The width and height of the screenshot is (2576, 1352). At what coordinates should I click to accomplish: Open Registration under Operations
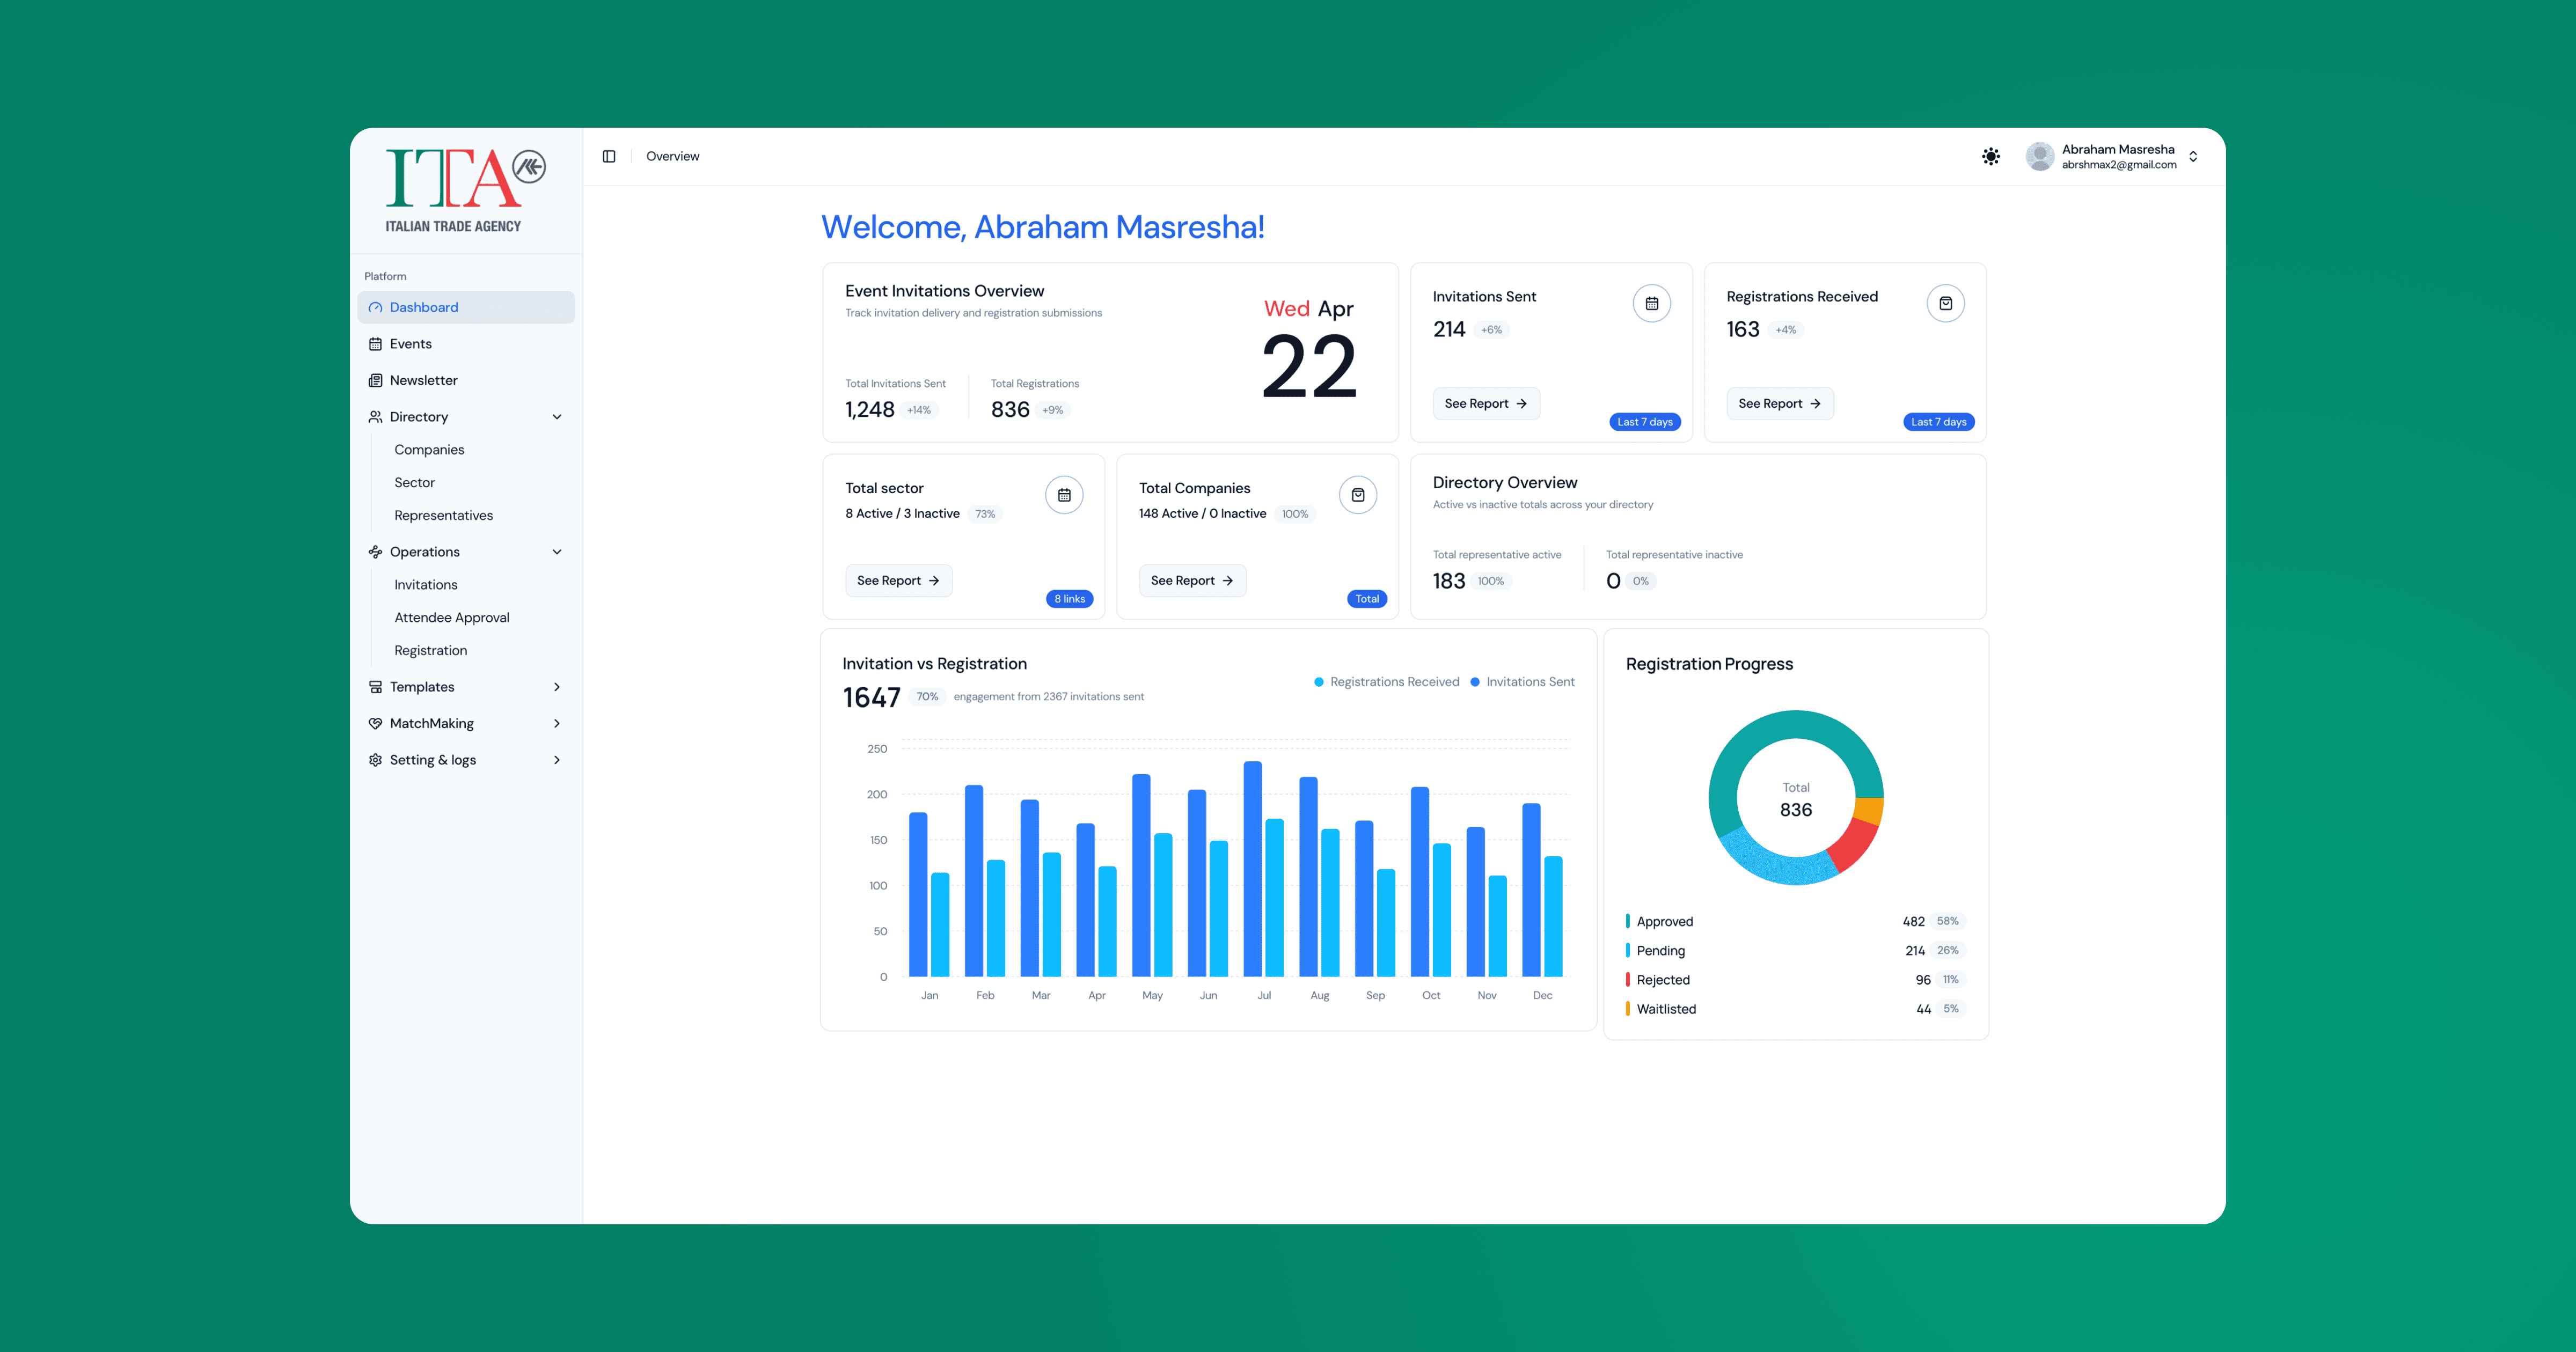(x=430, y=651)
